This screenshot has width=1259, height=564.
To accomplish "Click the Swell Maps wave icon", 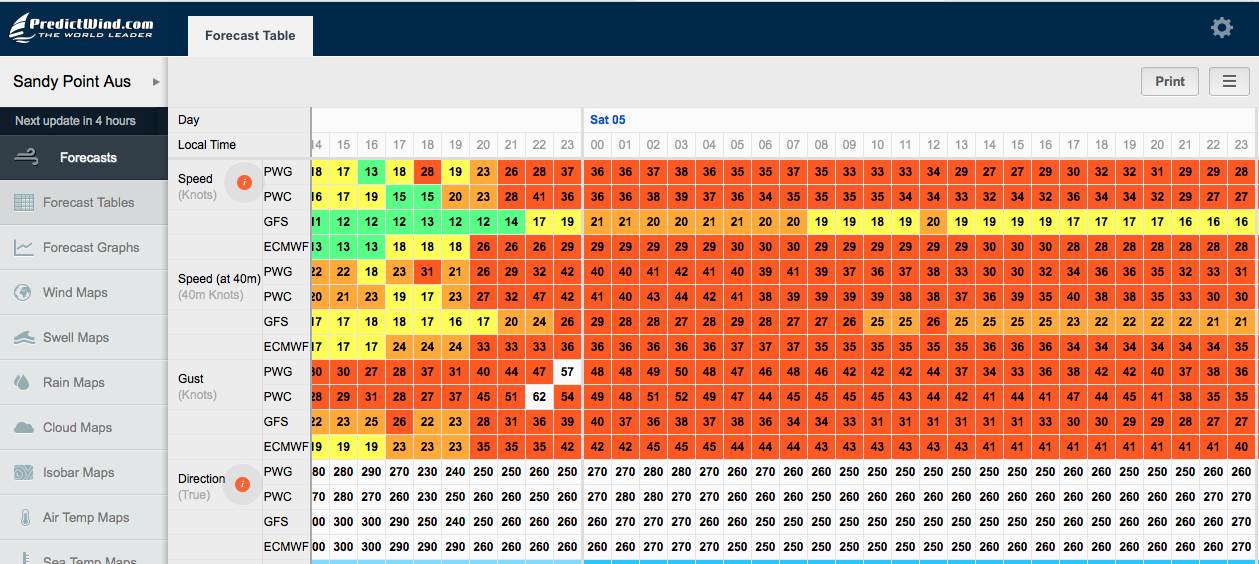I will pyautogui.click(x=24, y=338).
